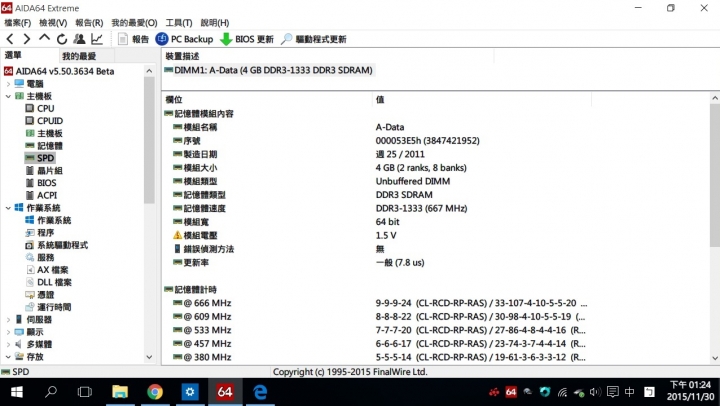
Task: Select the 作業系統 child item
Action: click(x=48, y=220)
